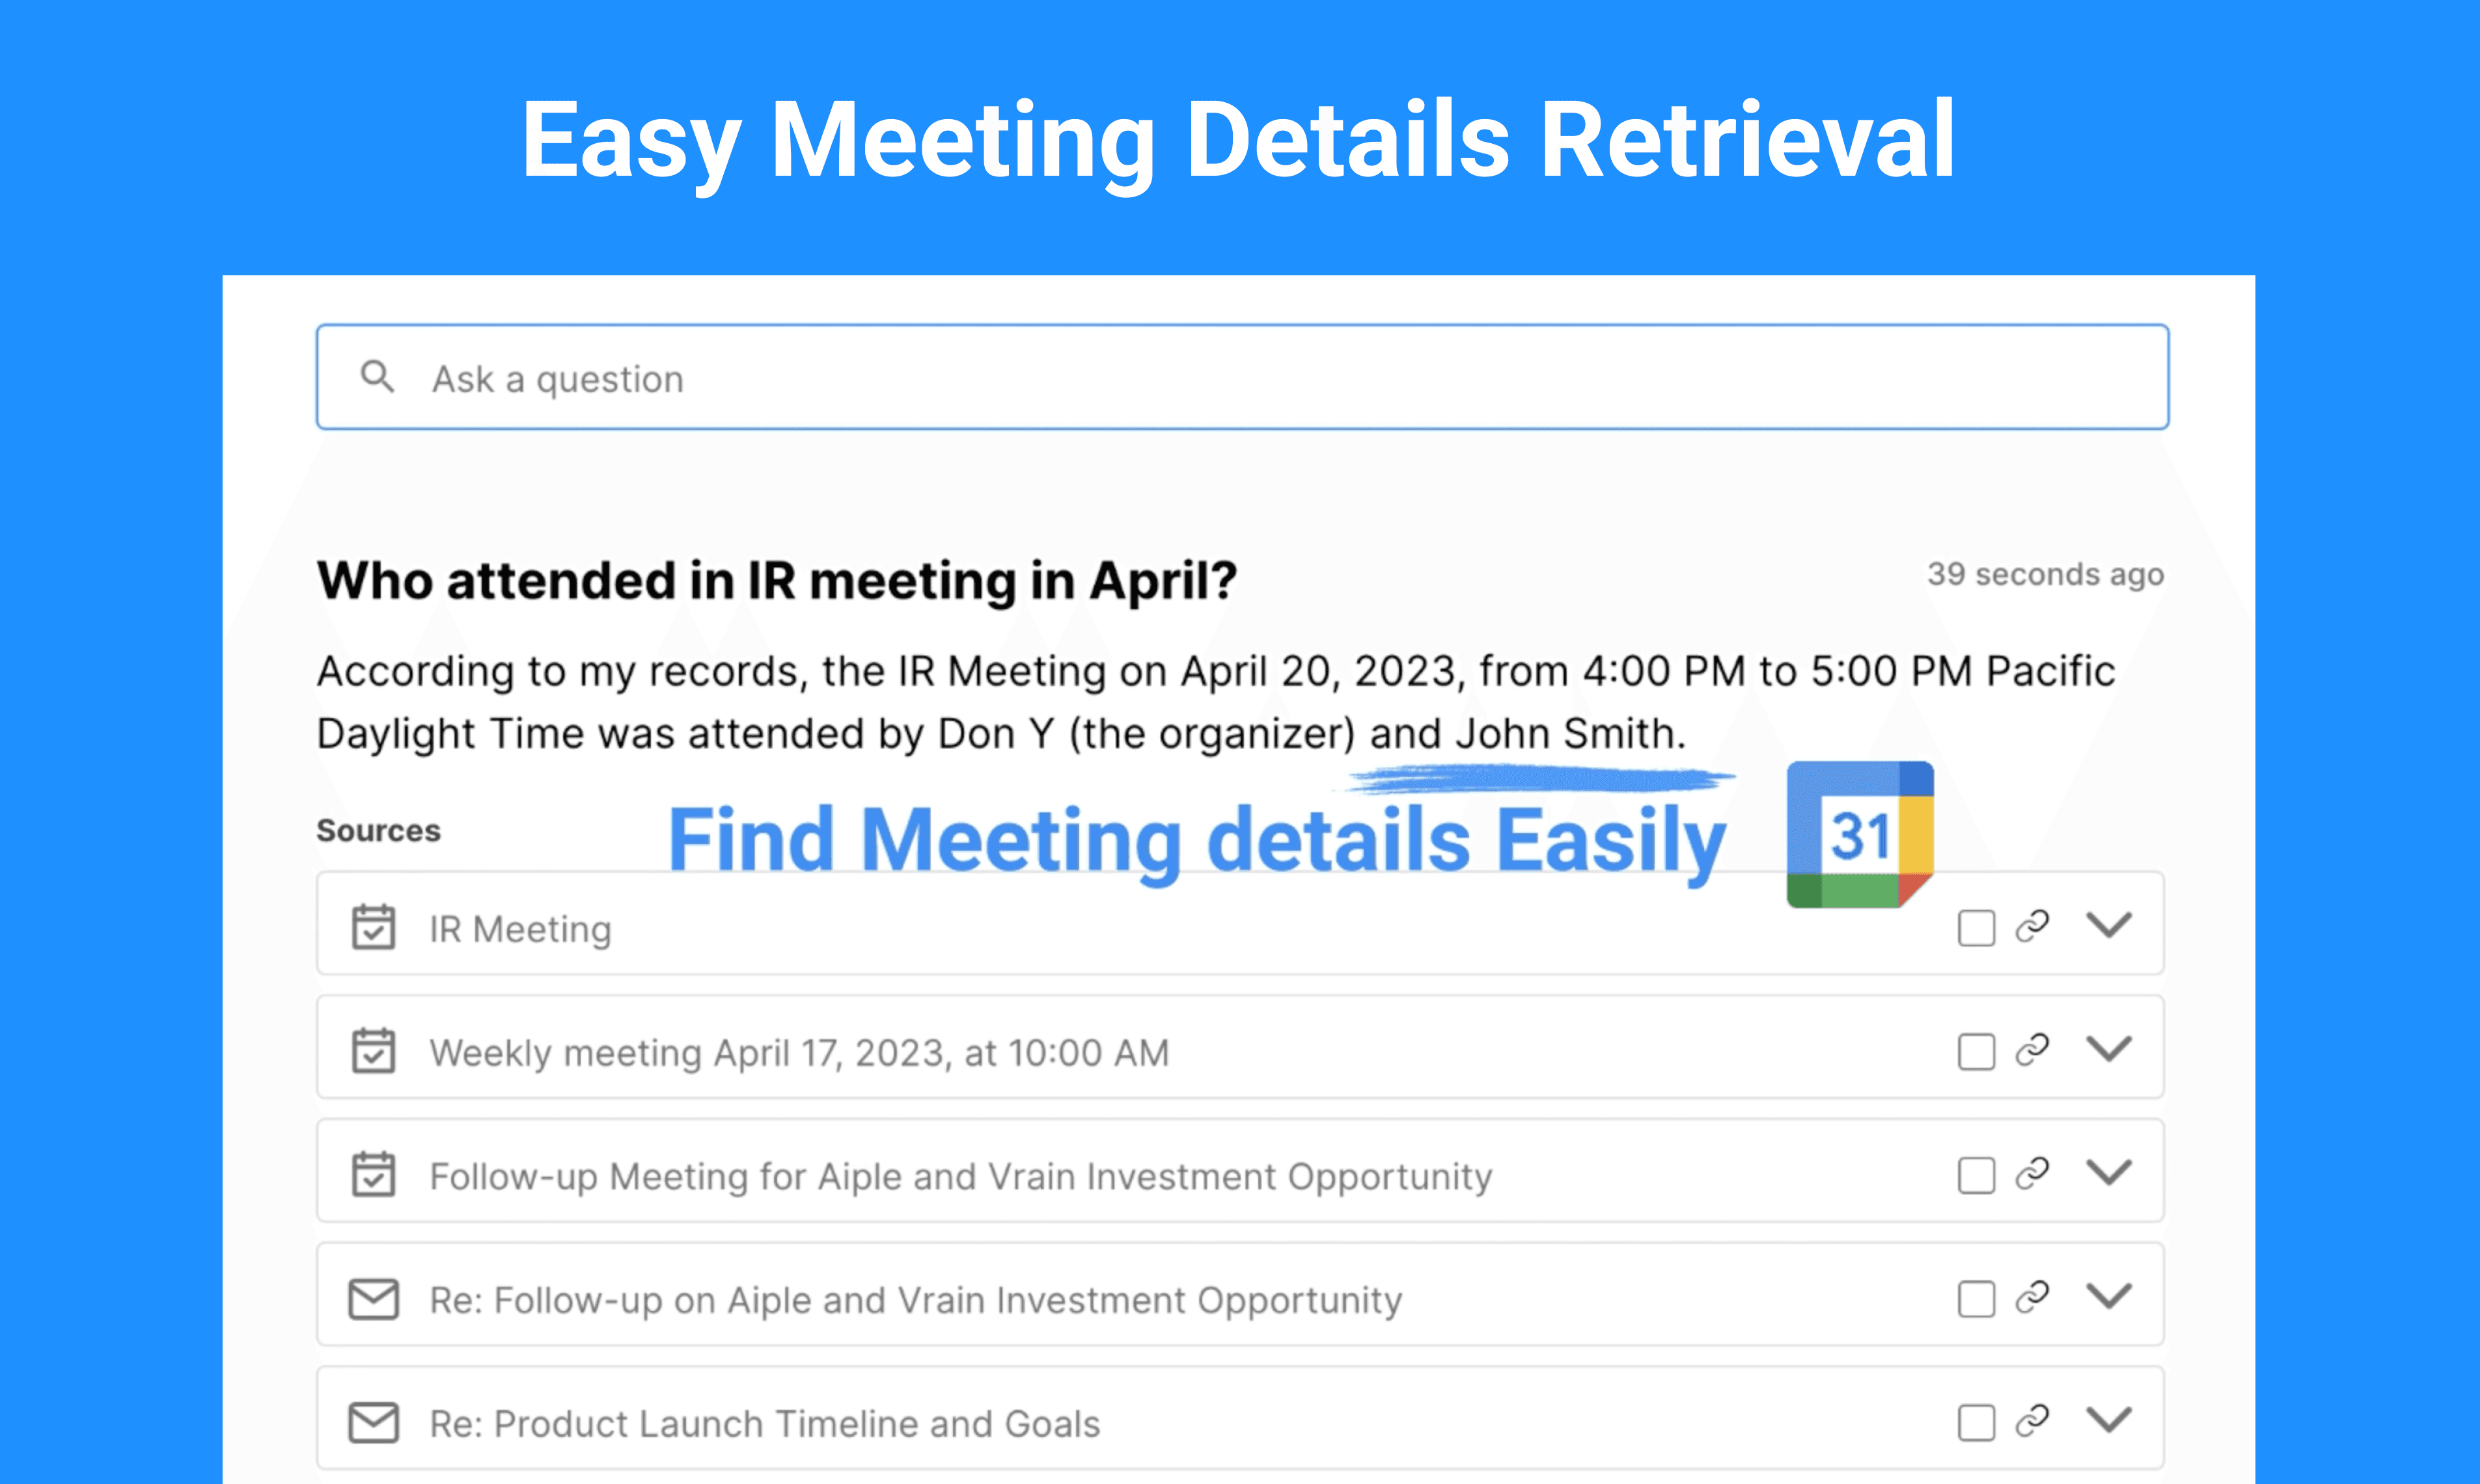Copy link for Weekly meeting source
2480x1484 pixels.
(x=2032, y=1050)
